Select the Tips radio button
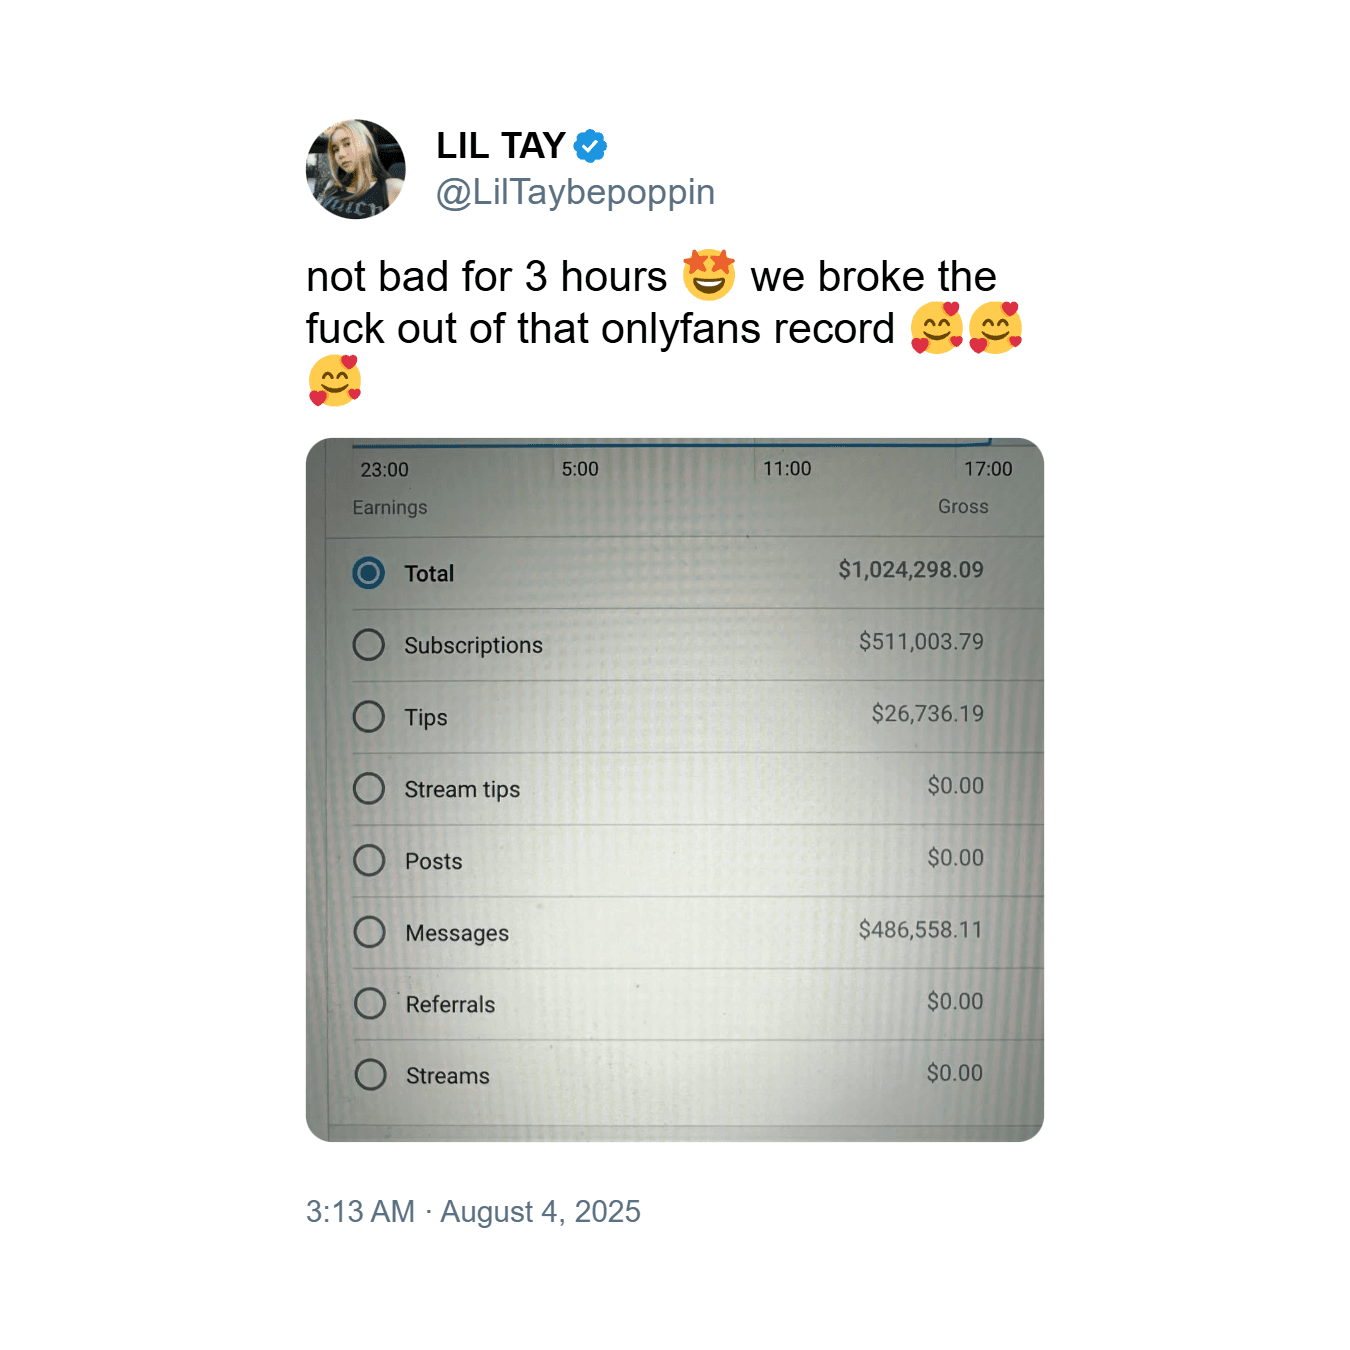 pyautogui.click(x=369, y=717)
